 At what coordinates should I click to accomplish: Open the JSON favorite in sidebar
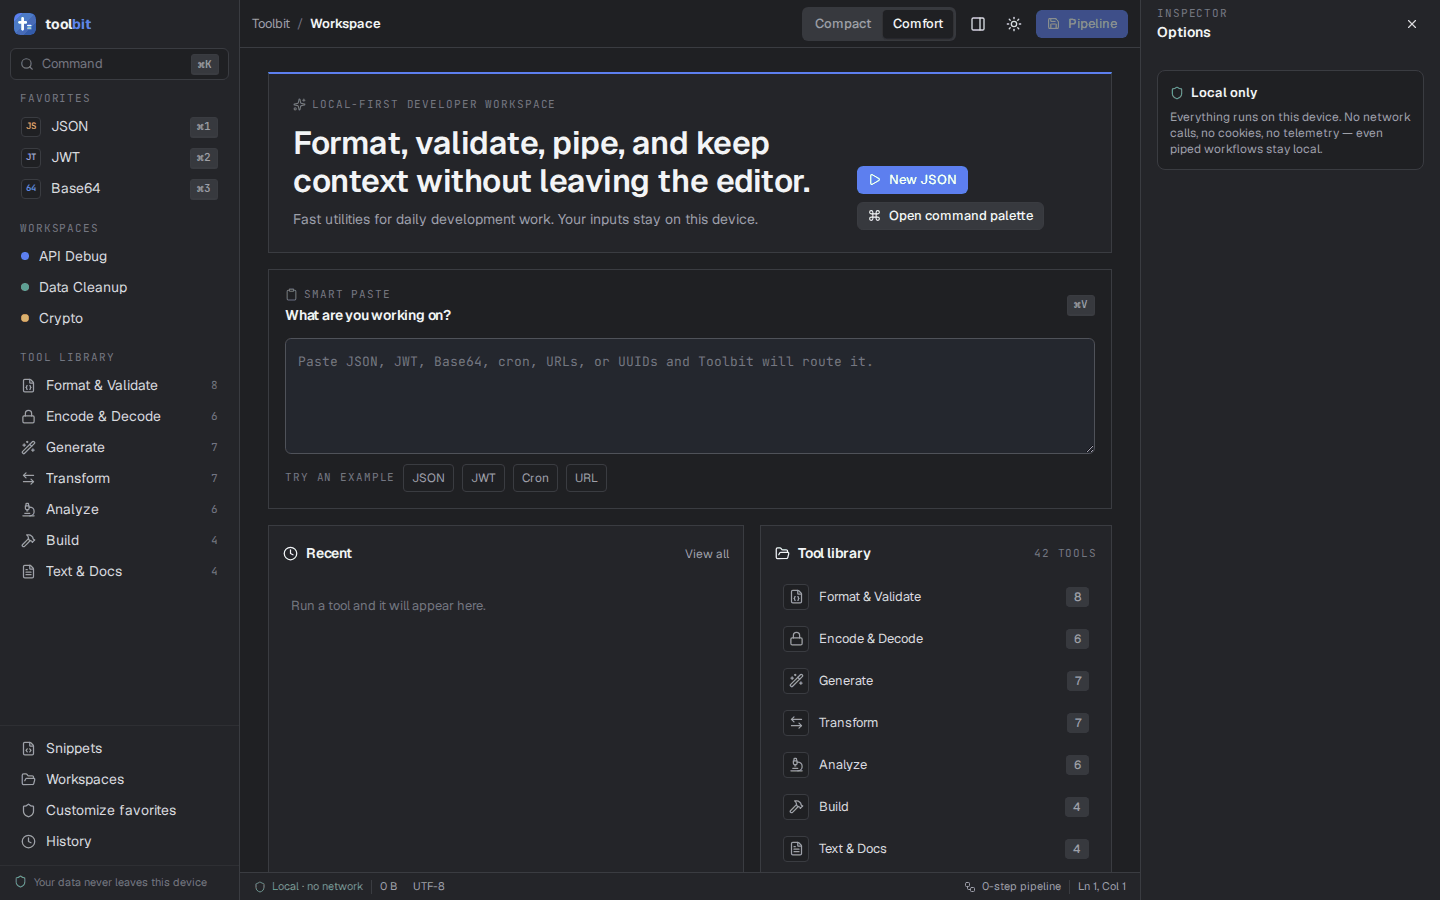click(119, 127)
